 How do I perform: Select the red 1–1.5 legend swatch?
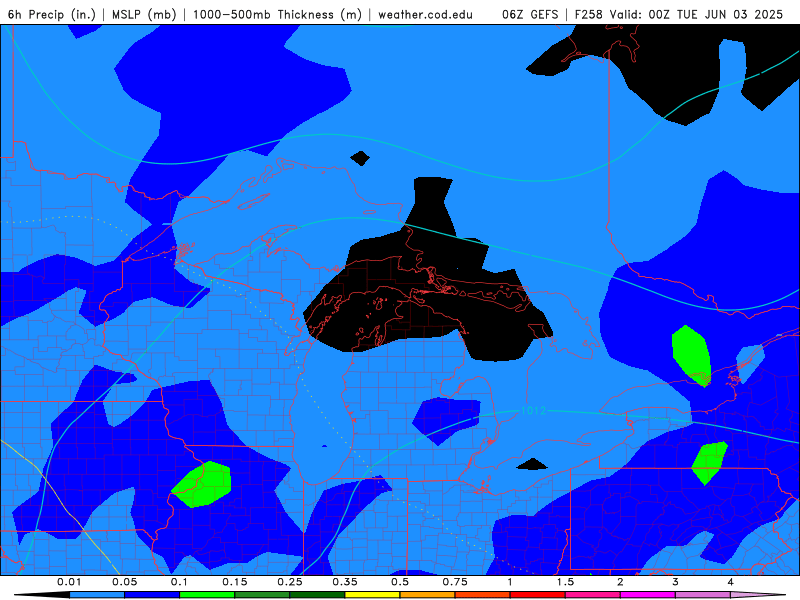coord(538,595)
